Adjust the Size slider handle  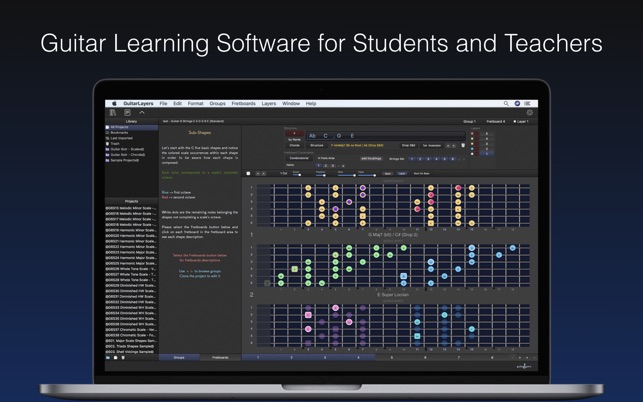354,175
